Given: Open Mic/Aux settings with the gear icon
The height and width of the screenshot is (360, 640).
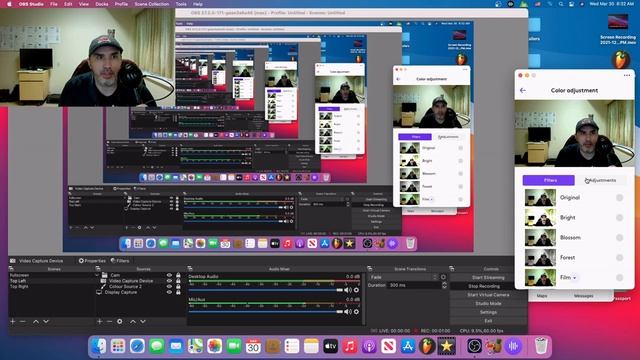Looking at the screenshot, I should coord(356,312).
